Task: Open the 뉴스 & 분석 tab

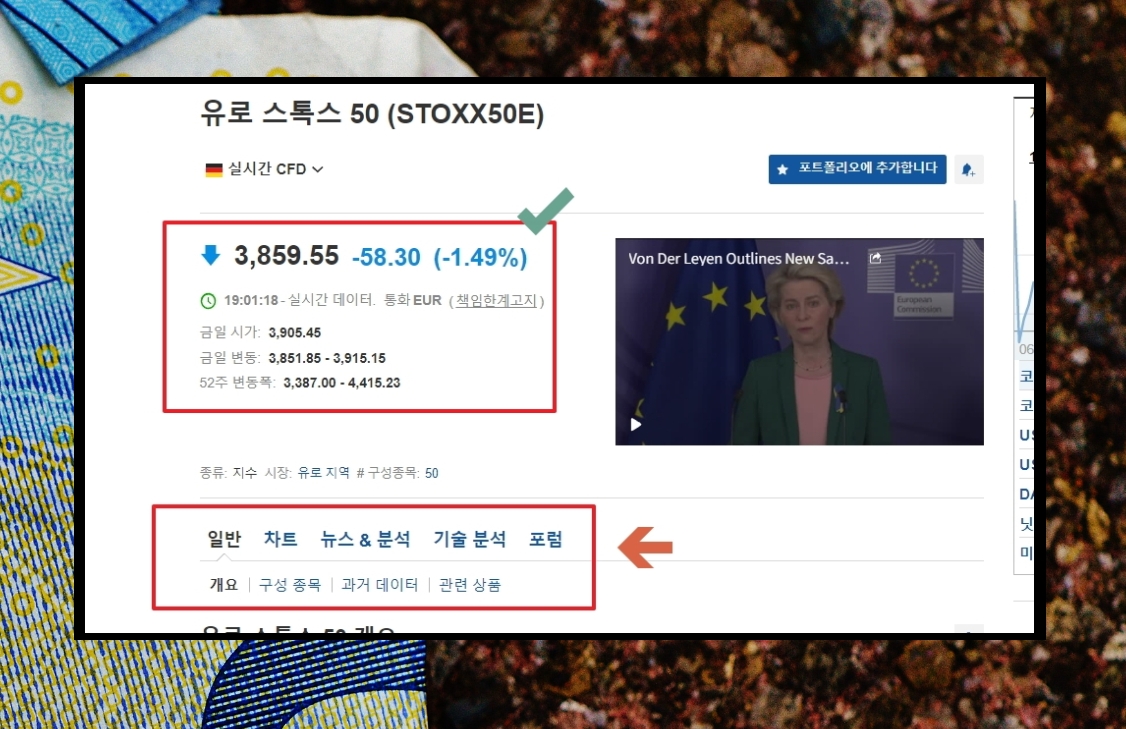Action: click(366, 539)
